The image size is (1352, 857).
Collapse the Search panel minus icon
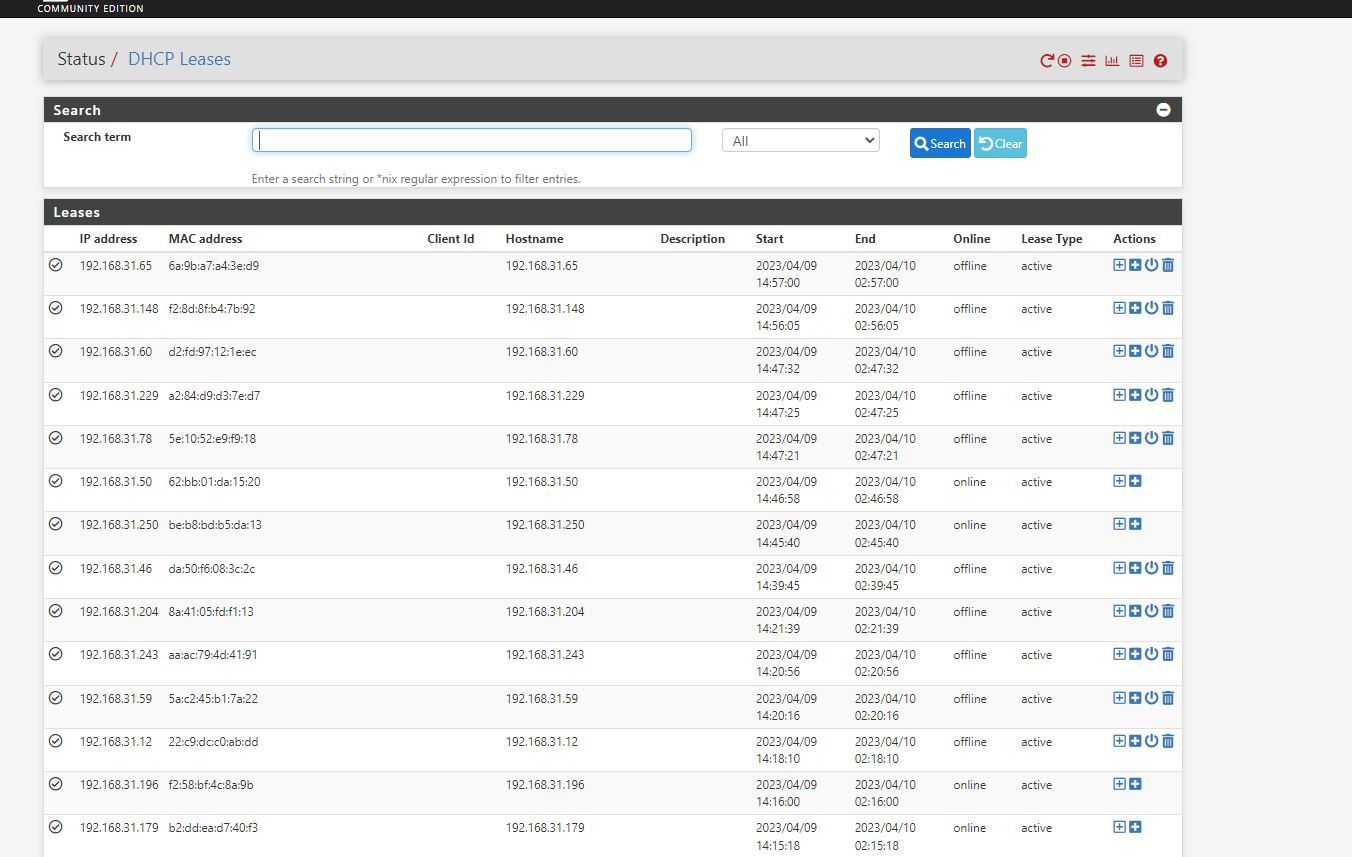click(1163, 110)
